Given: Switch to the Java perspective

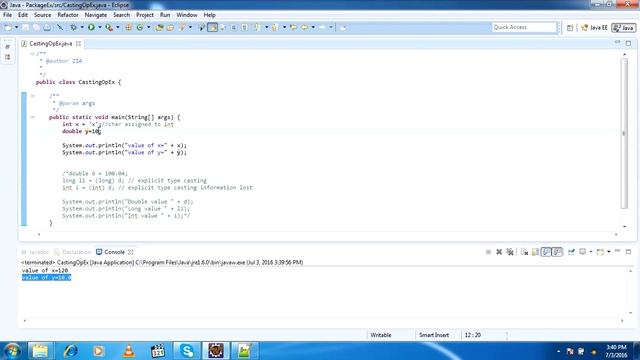Looking at the screenshot, I should tap(624, 28).
